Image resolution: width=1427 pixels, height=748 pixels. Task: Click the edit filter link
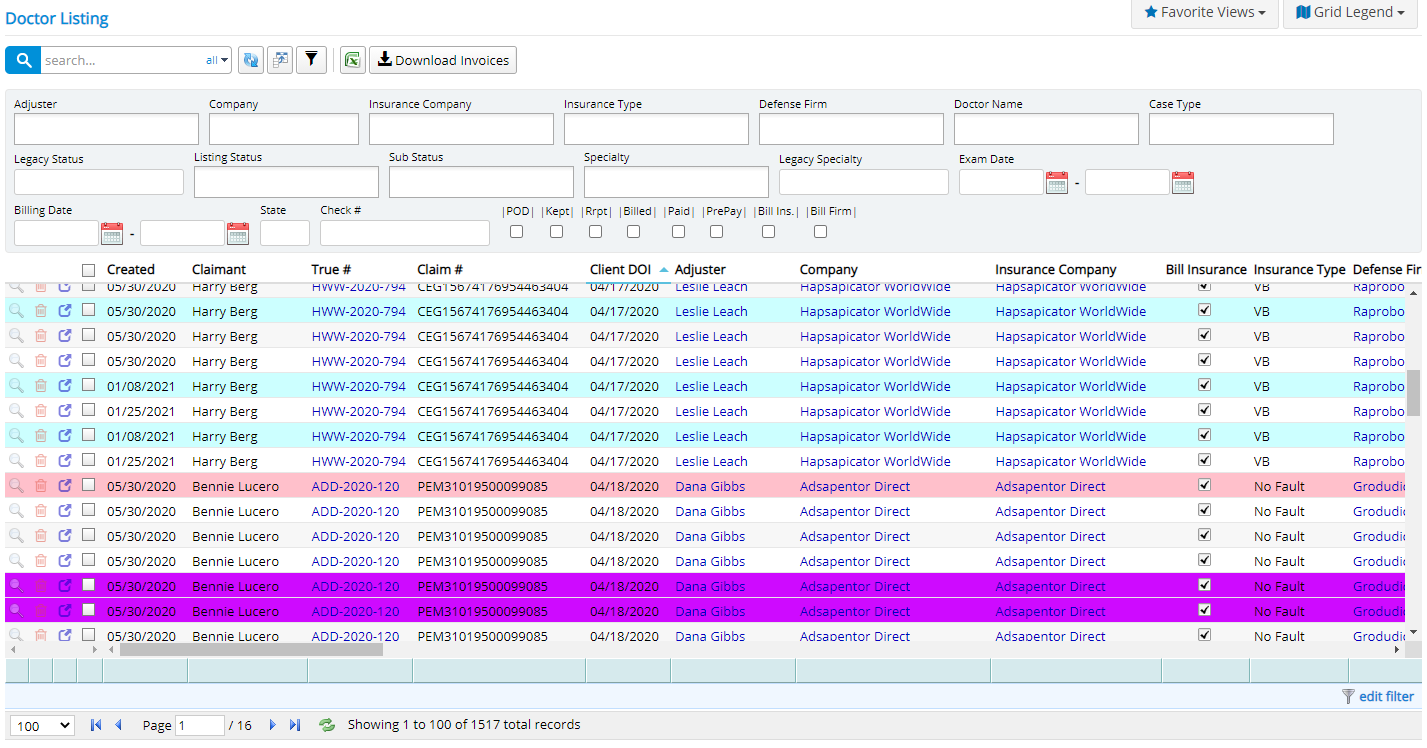click(1386, 696)
